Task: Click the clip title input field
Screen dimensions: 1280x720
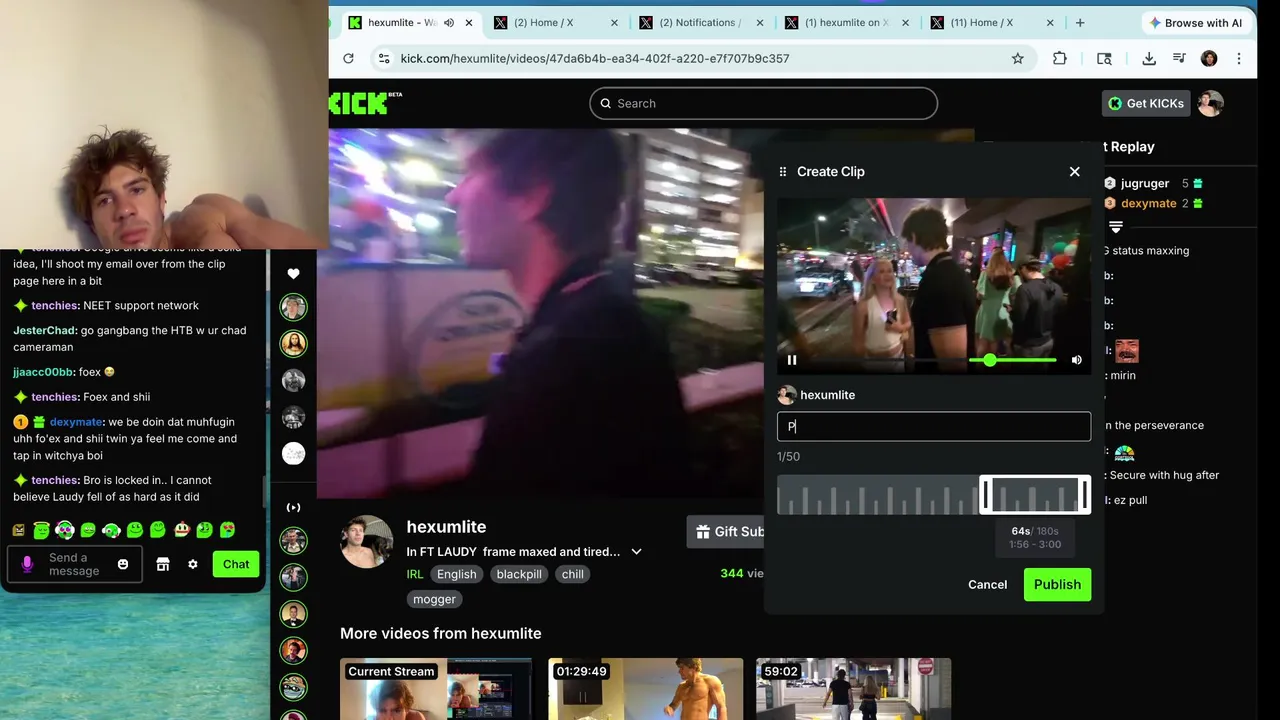Action: tap(934, 426)
